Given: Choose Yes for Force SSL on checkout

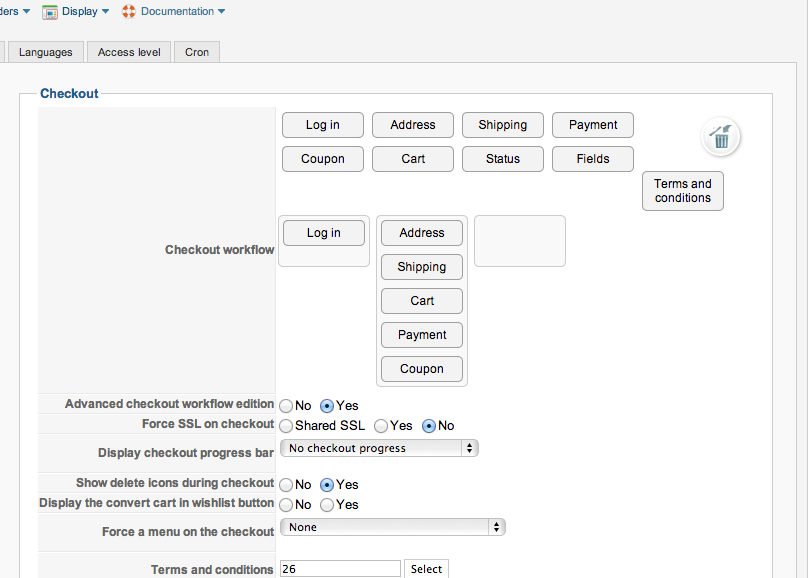Looking at the screenshot, I should (381, 426).
